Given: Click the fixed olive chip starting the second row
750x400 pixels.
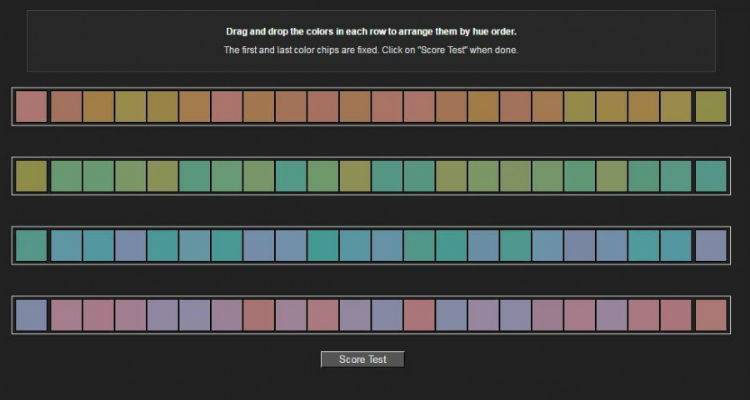Looking at the screenshot, I should click(31, 176).
